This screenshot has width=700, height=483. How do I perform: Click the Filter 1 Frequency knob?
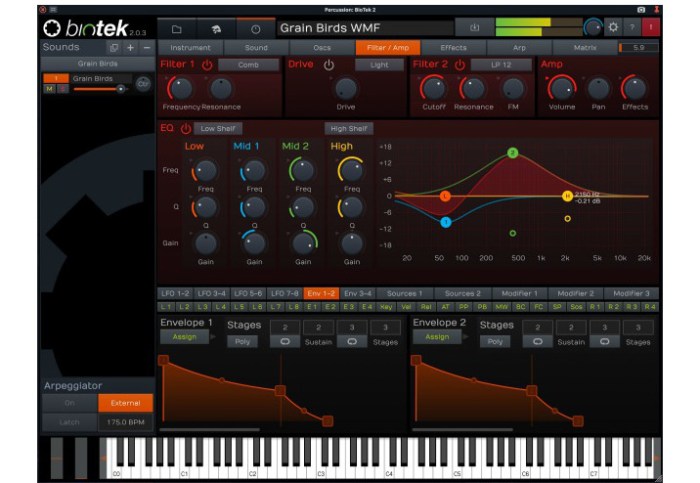click(x=180, y=88)
